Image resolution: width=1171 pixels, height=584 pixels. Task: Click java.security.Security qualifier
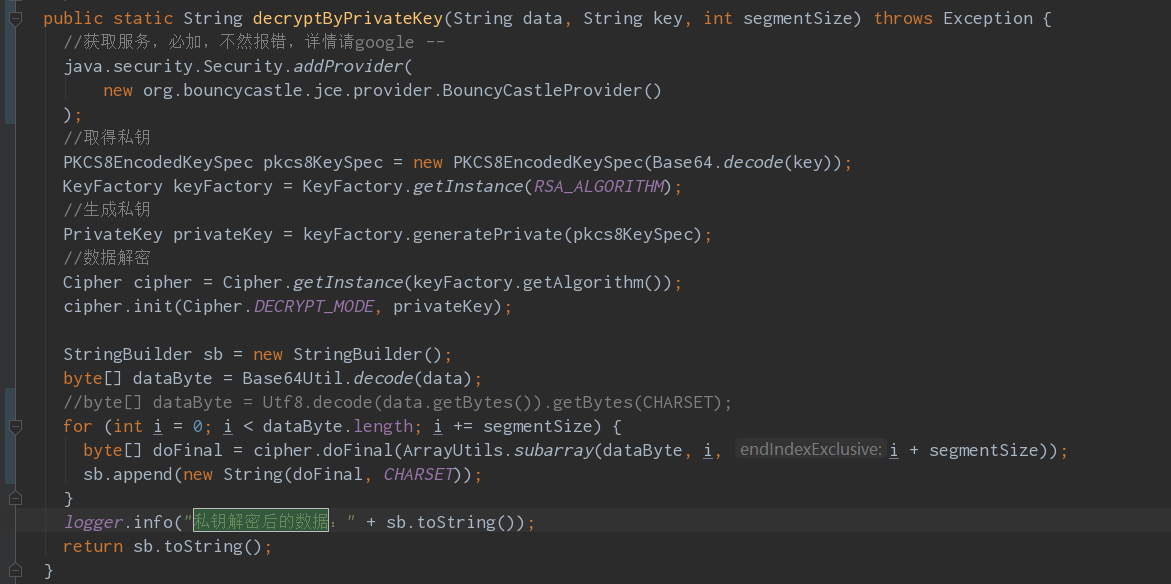(x=173, y=66)
